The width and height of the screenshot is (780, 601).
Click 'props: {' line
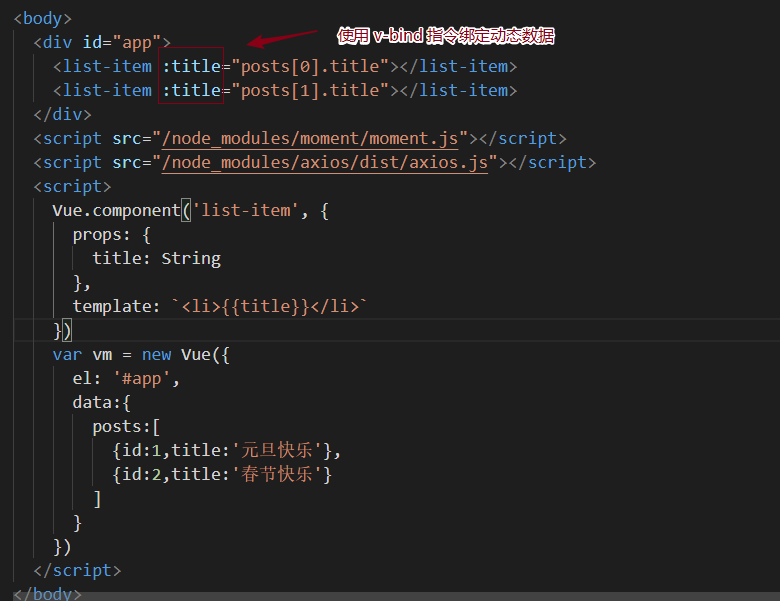(x=112, y=234)
